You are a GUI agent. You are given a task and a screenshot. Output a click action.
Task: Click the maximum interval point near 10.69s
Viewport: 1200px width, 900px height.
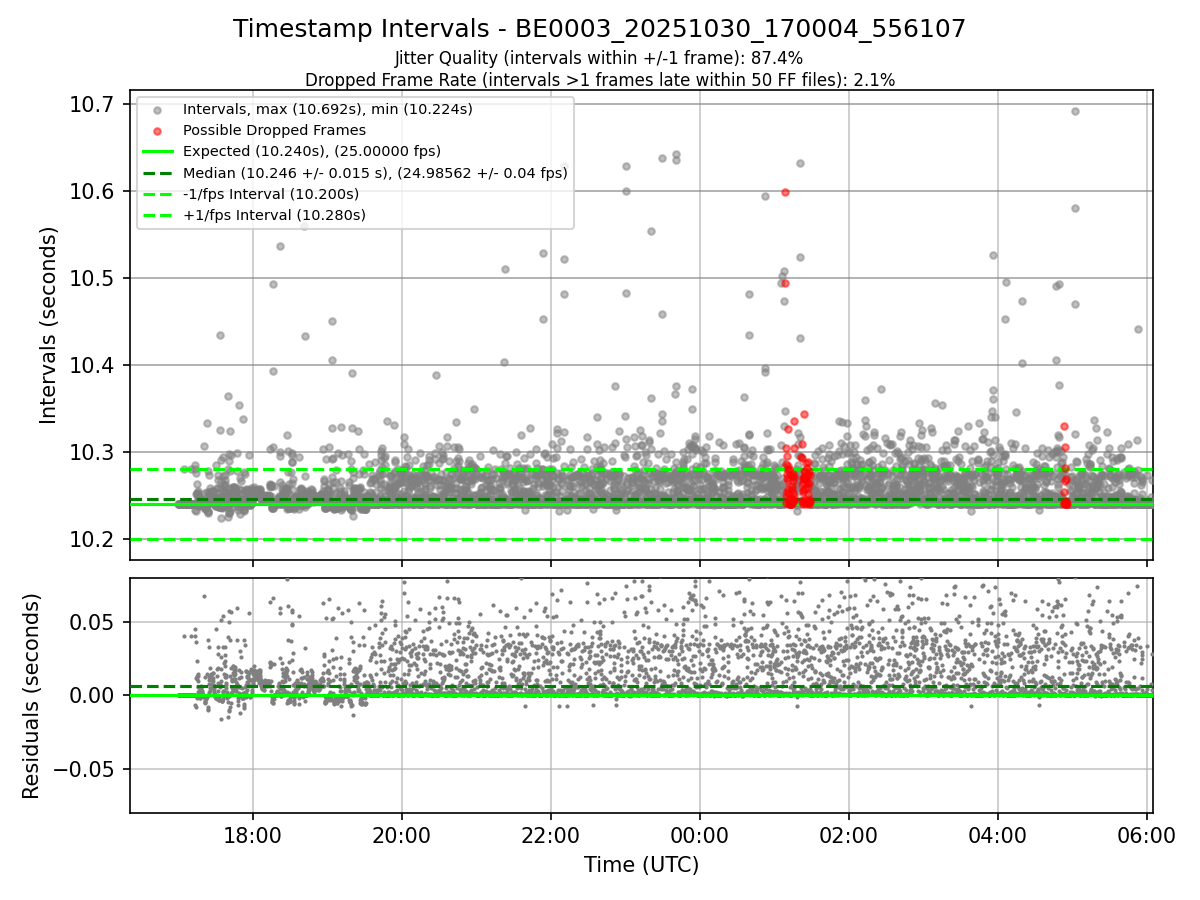(x=1075, y=111)
